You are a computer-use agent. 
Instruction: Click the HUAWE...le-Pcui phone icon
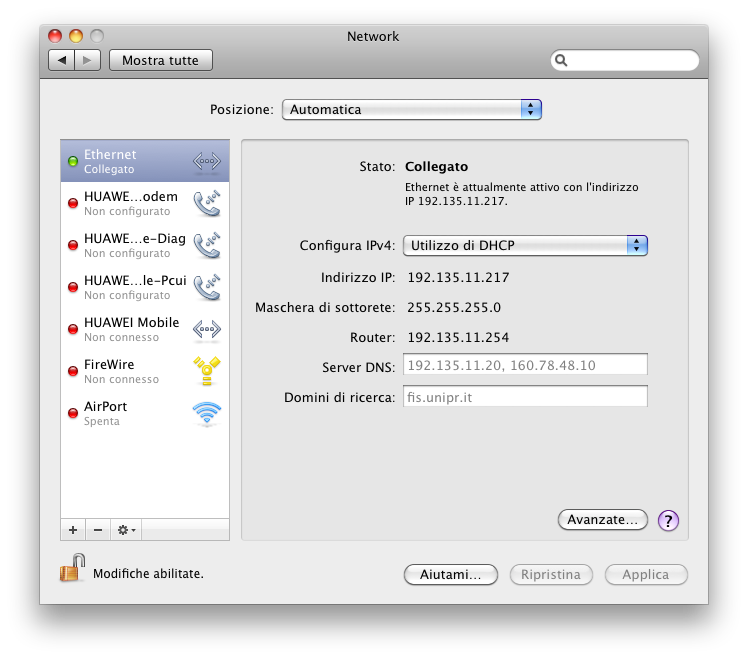point(207,287)
